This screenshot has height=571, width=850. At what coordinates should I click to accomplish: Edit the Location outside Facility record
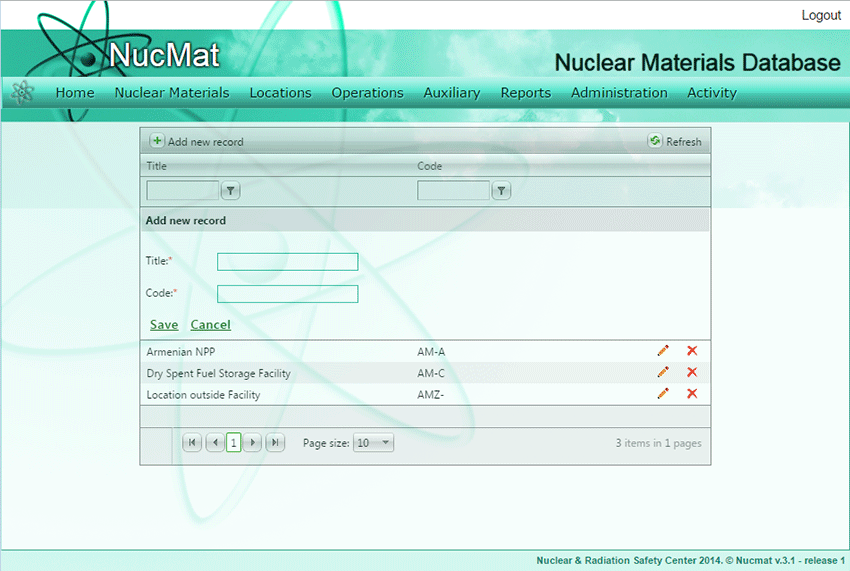point(662,394)
